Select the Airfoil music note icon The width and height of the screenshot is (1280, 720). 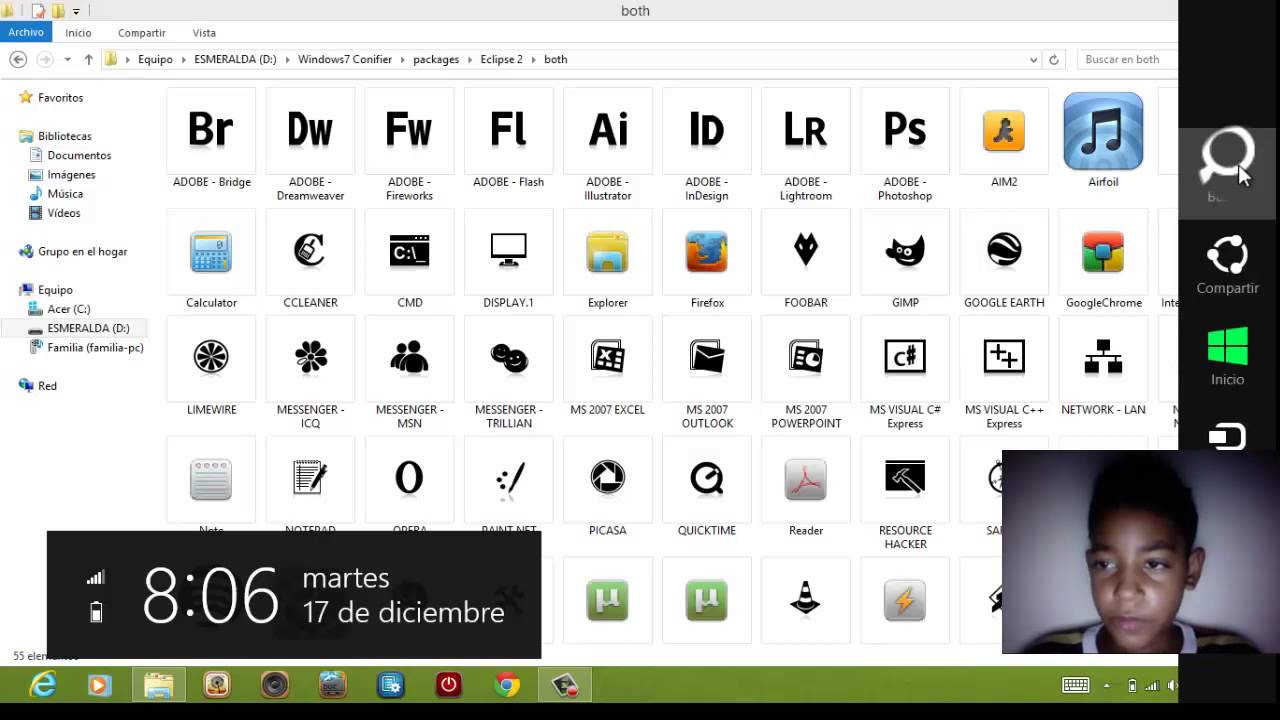coord(1103,131)
